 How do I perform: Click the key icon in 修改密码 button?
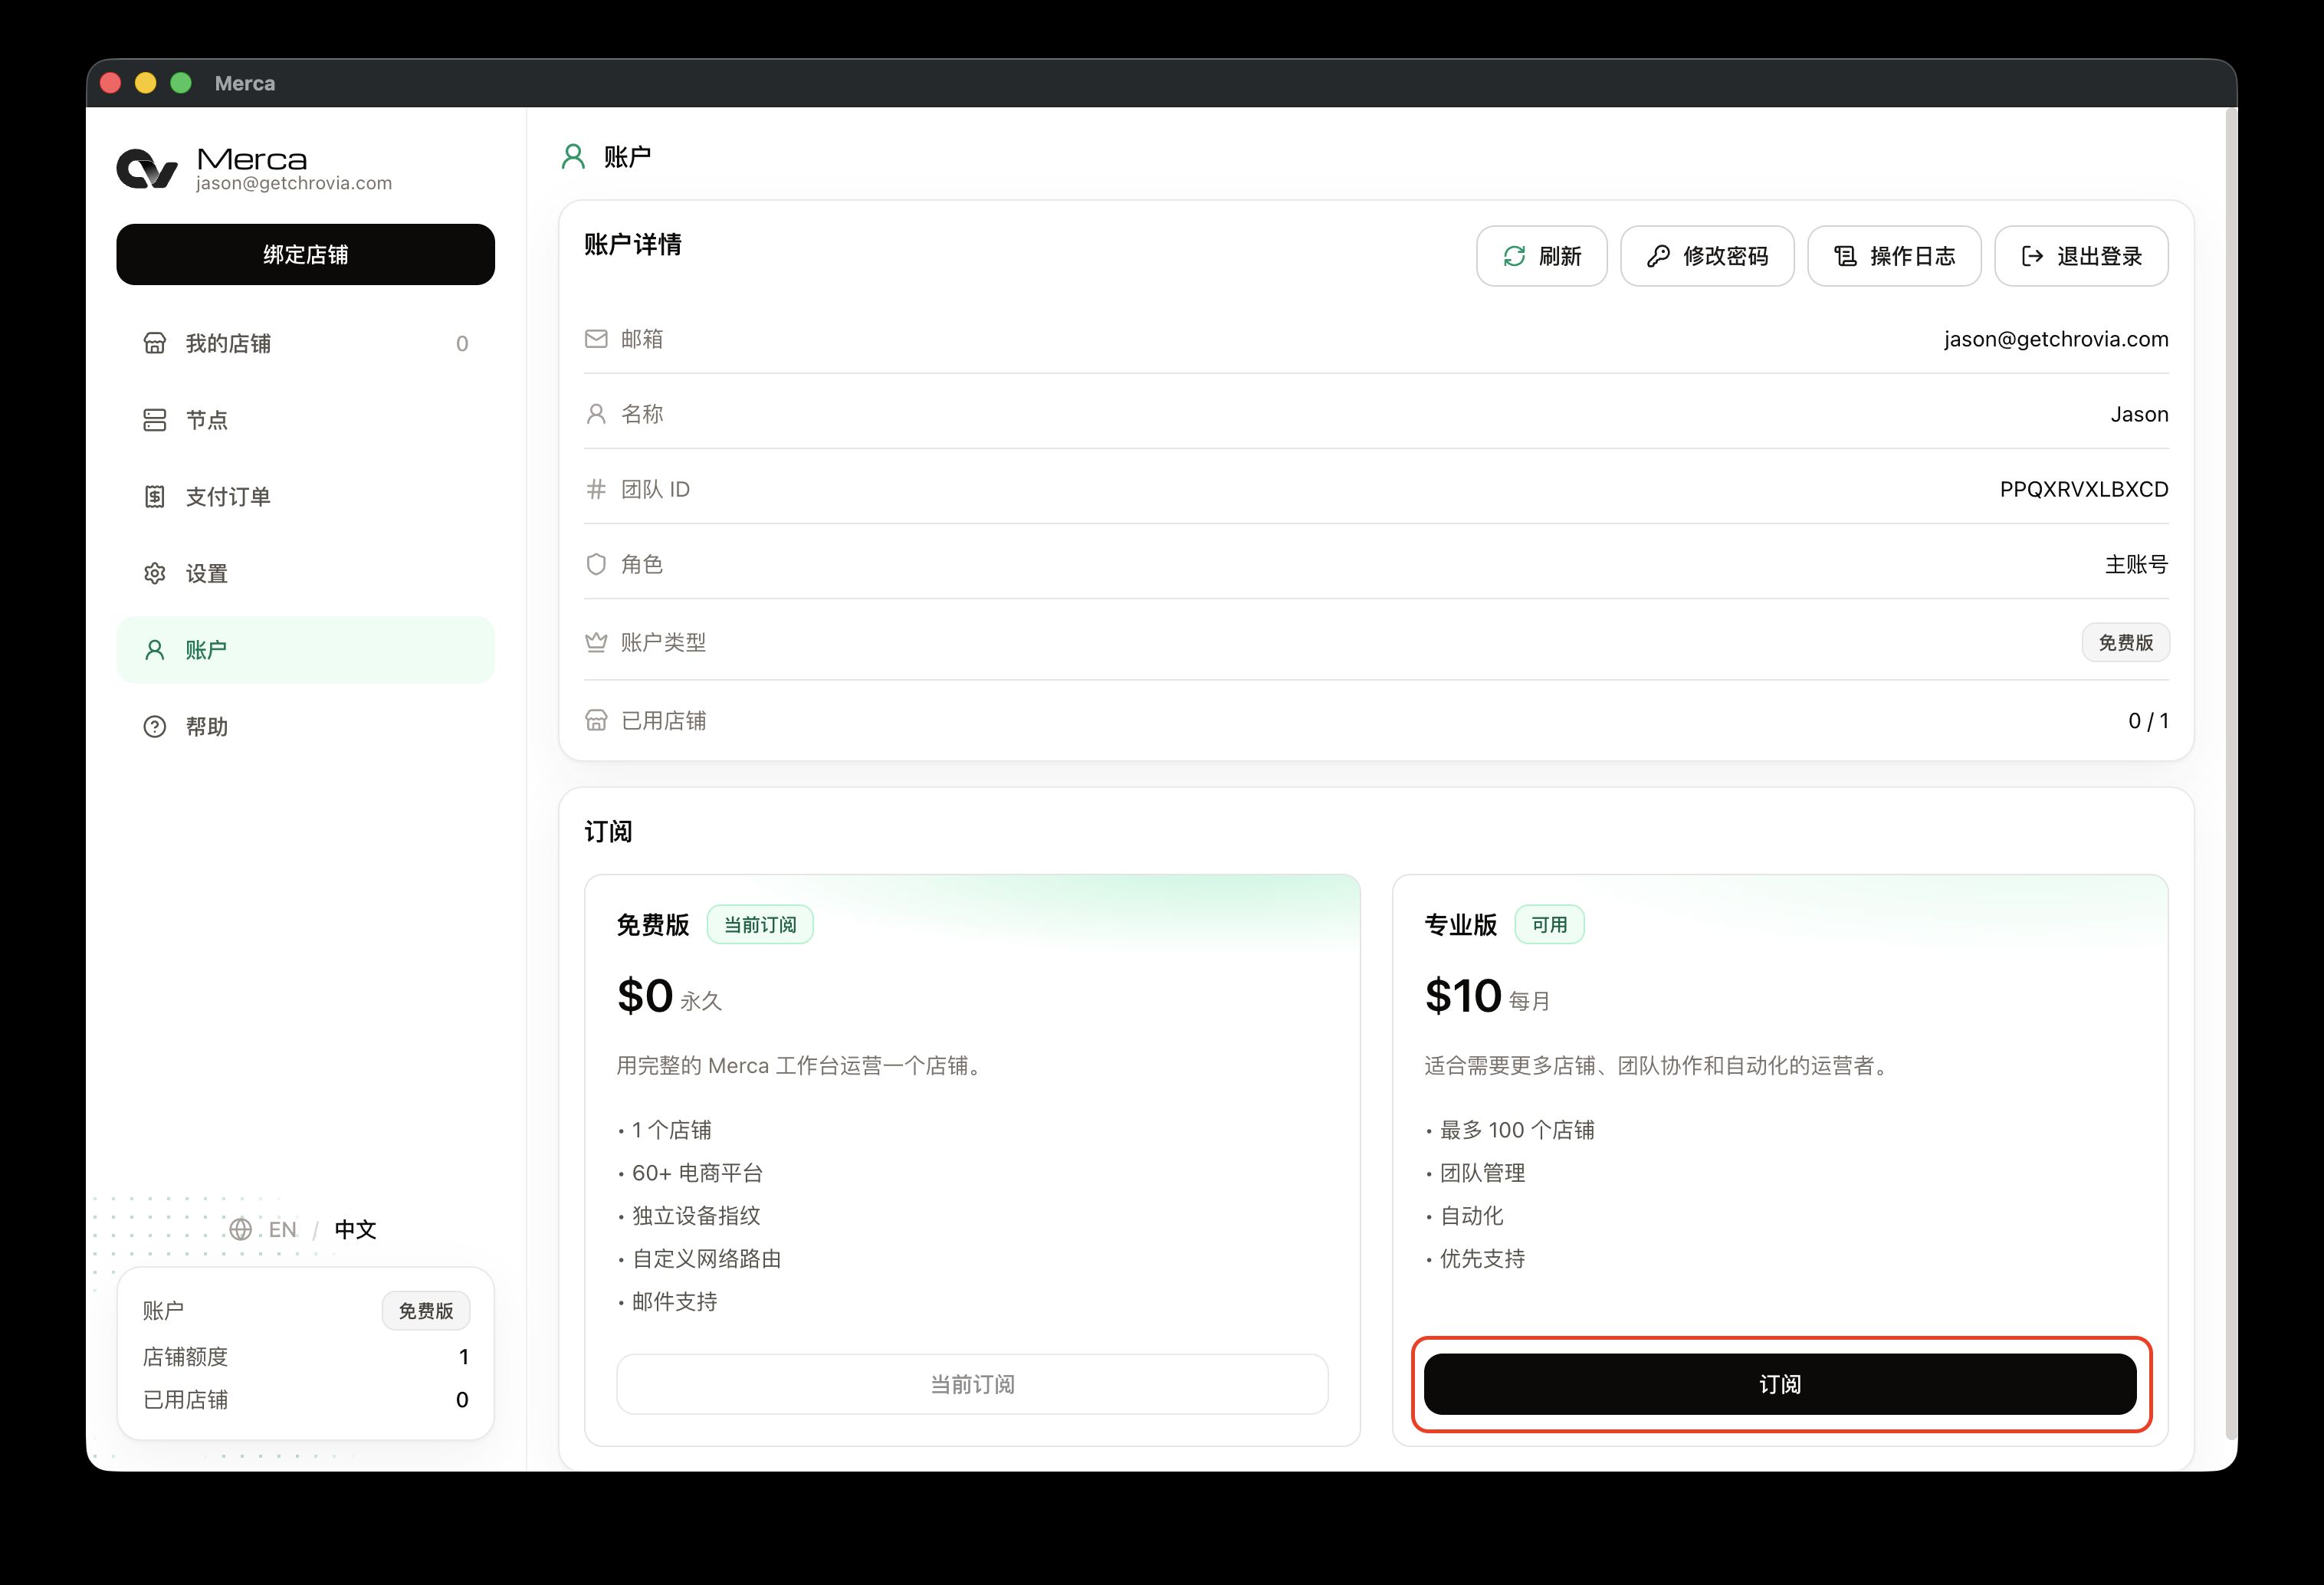coord(1658,256)
